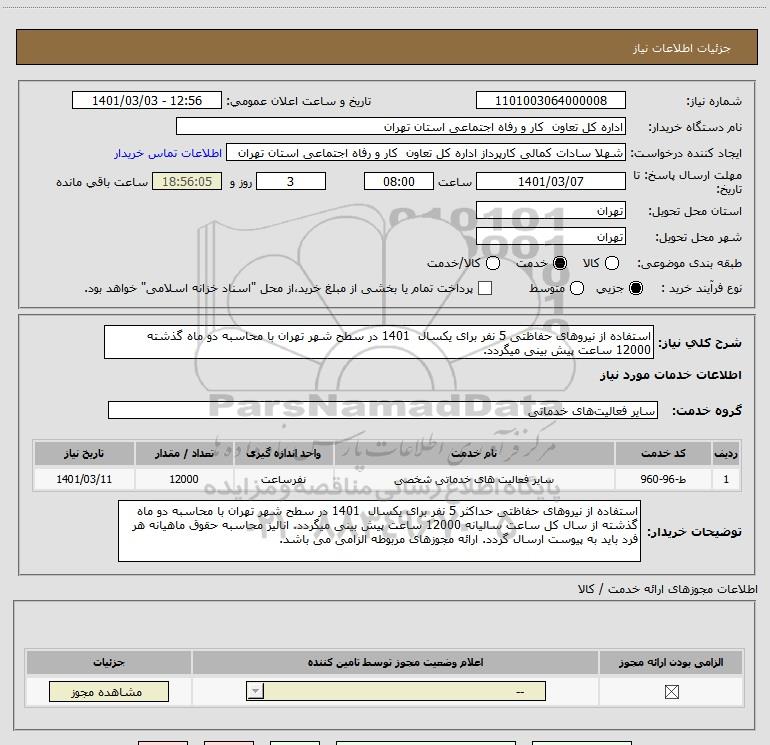Click the countdown timer 18:56:05
The height and width of the screenshot is (745, 770).
point(187,182)
